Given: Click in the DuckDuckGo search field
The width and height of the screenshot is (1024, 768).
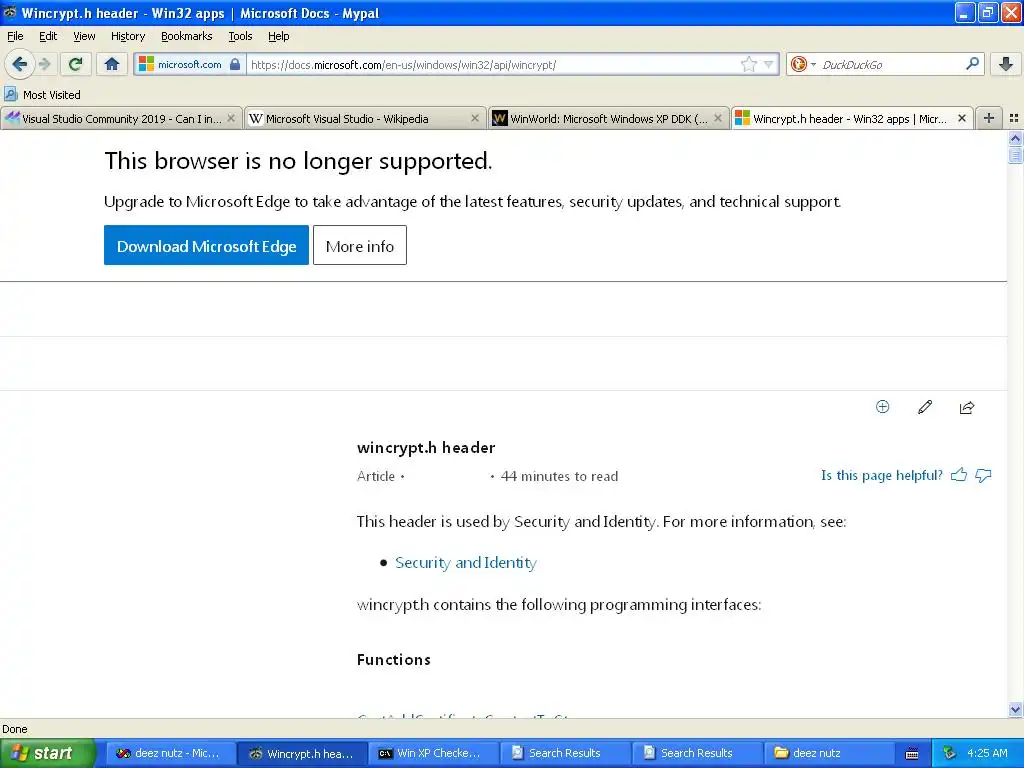Looking at the screenshot, I should click(891, 64).
